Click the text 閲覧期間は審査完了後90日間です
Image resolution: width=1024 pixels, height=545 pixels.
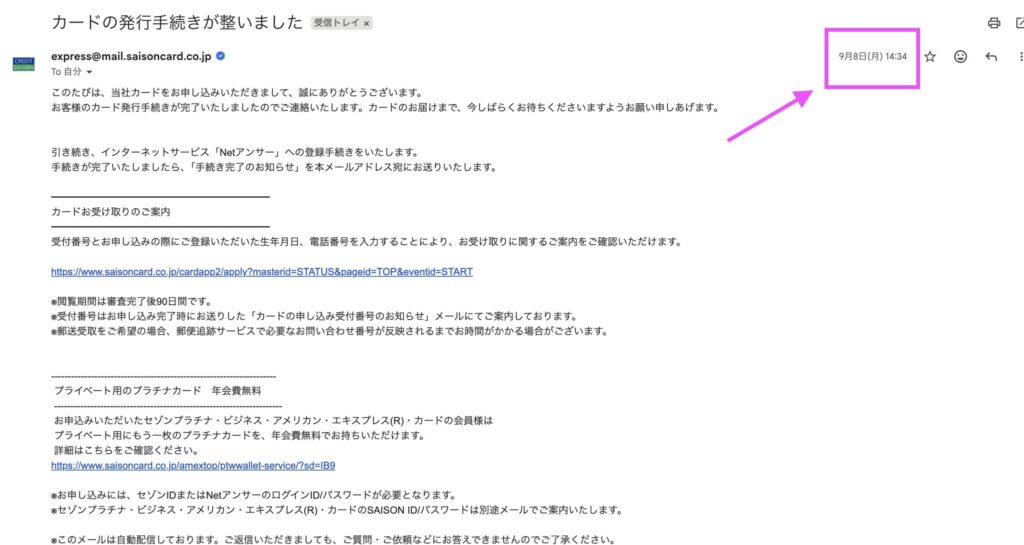pos(132,301)
